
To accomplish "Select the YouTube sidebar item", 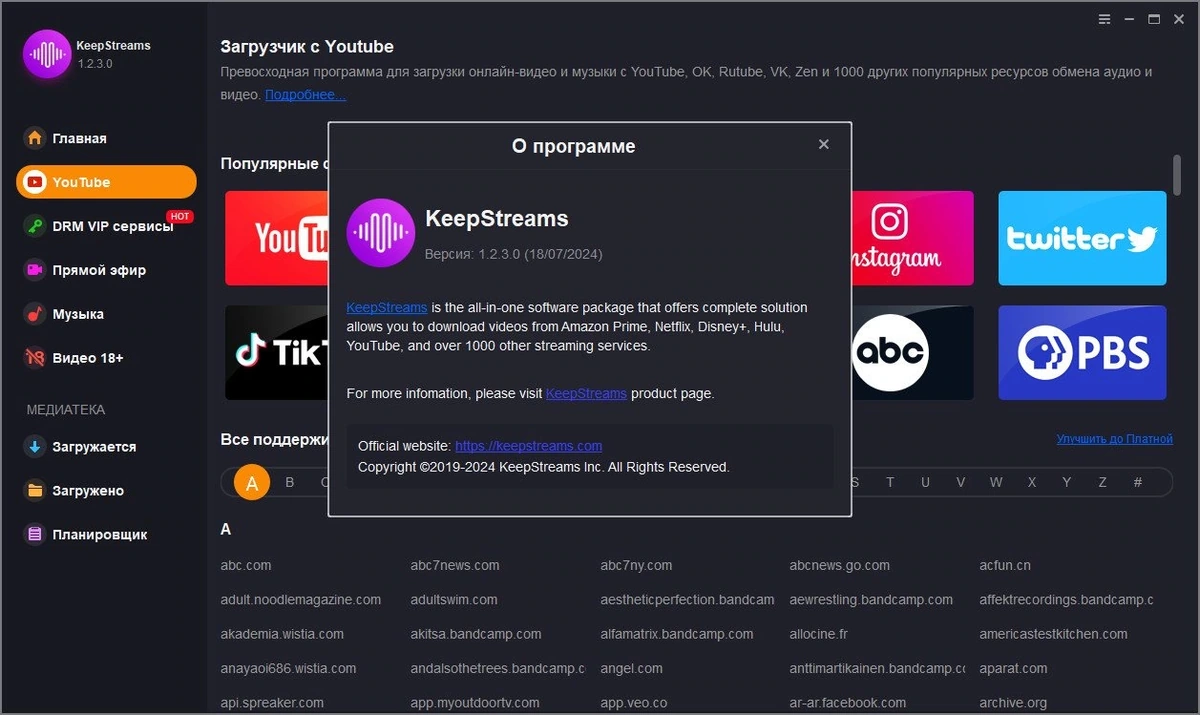I will coord(106,182).
